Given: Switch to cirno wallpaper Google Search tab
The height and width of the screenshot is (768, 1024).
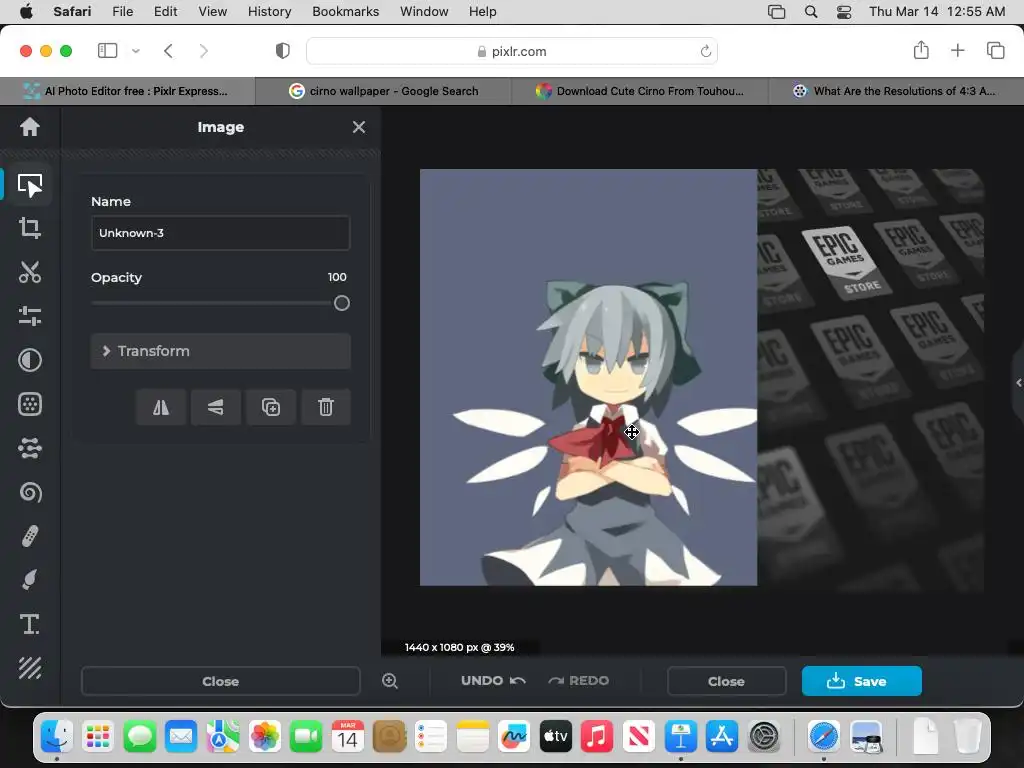Looking at the screenshot, I should 383,91.
